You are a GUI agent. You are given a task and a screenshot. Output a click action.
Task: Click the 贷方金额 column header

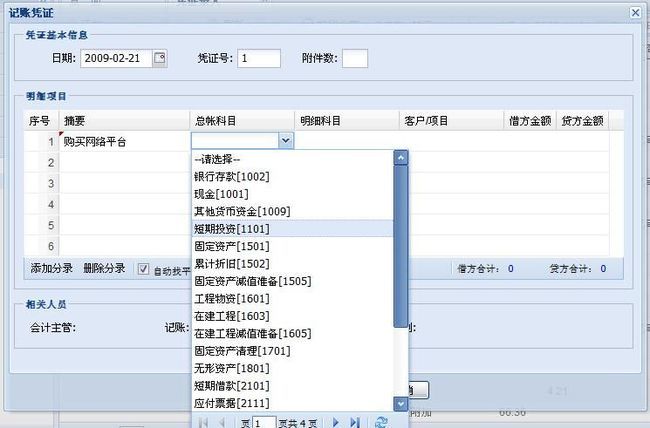582,121
